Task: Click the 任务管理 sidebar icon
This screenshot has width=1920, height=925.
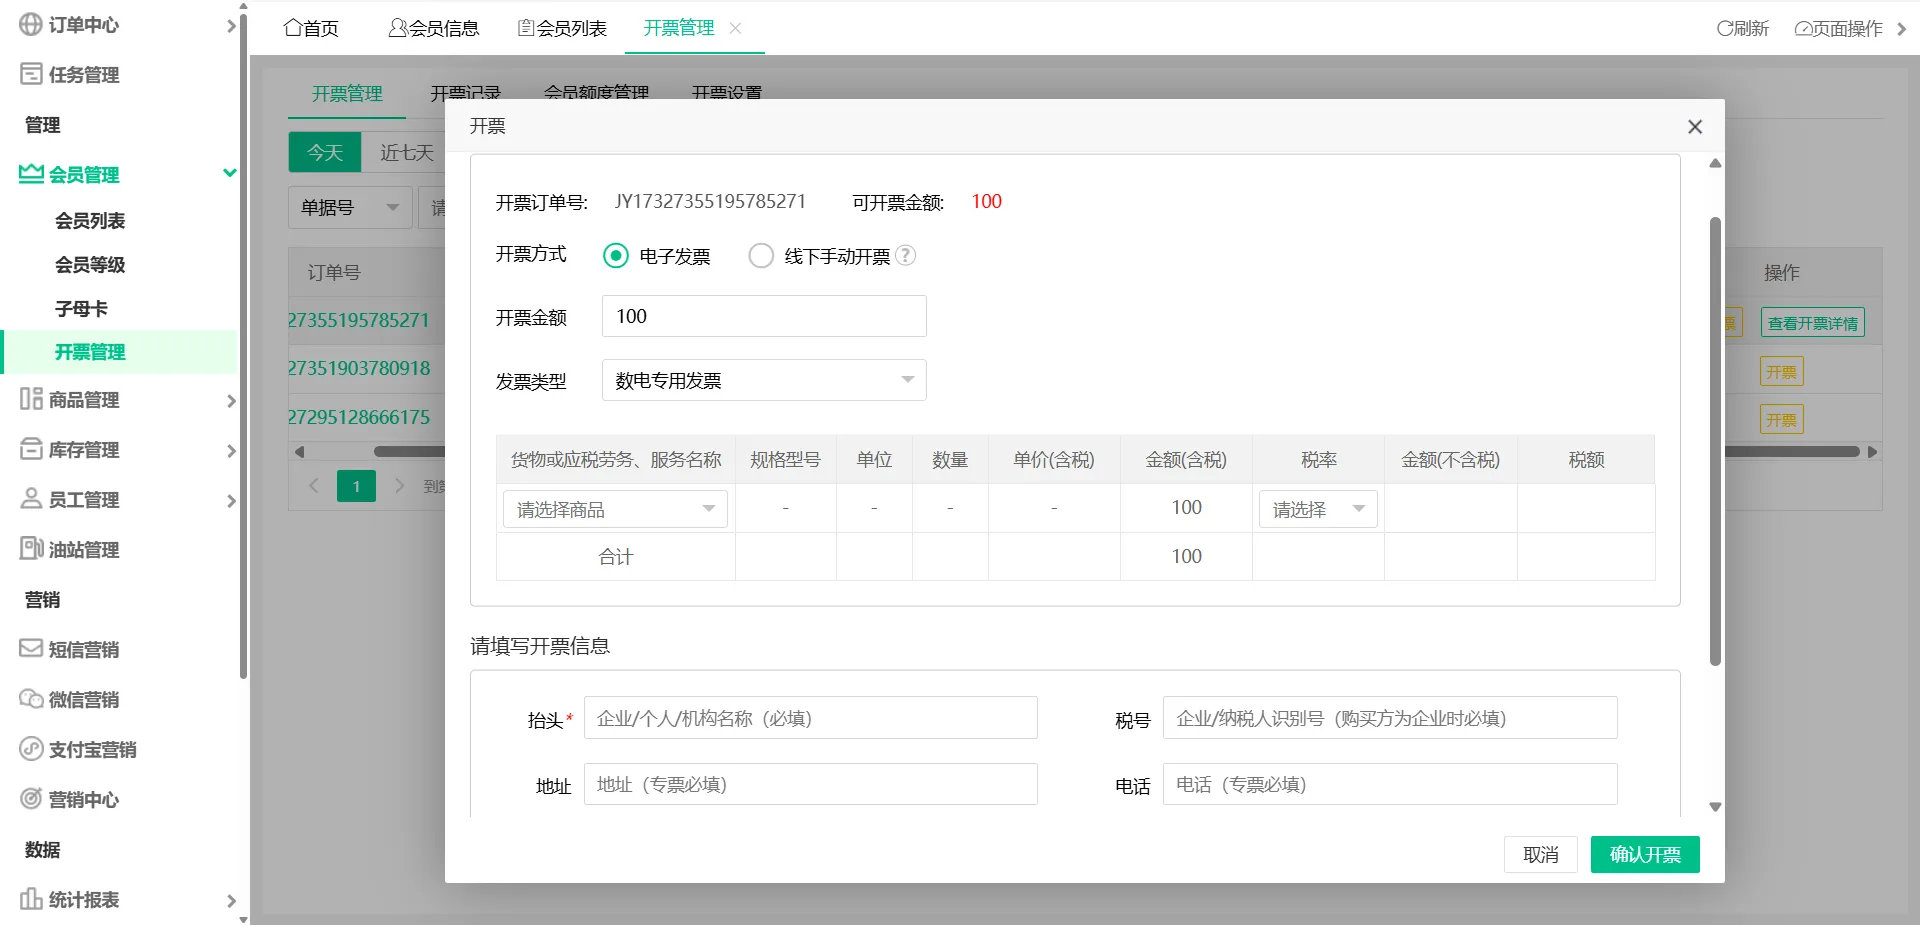Action: pos(31,74)
